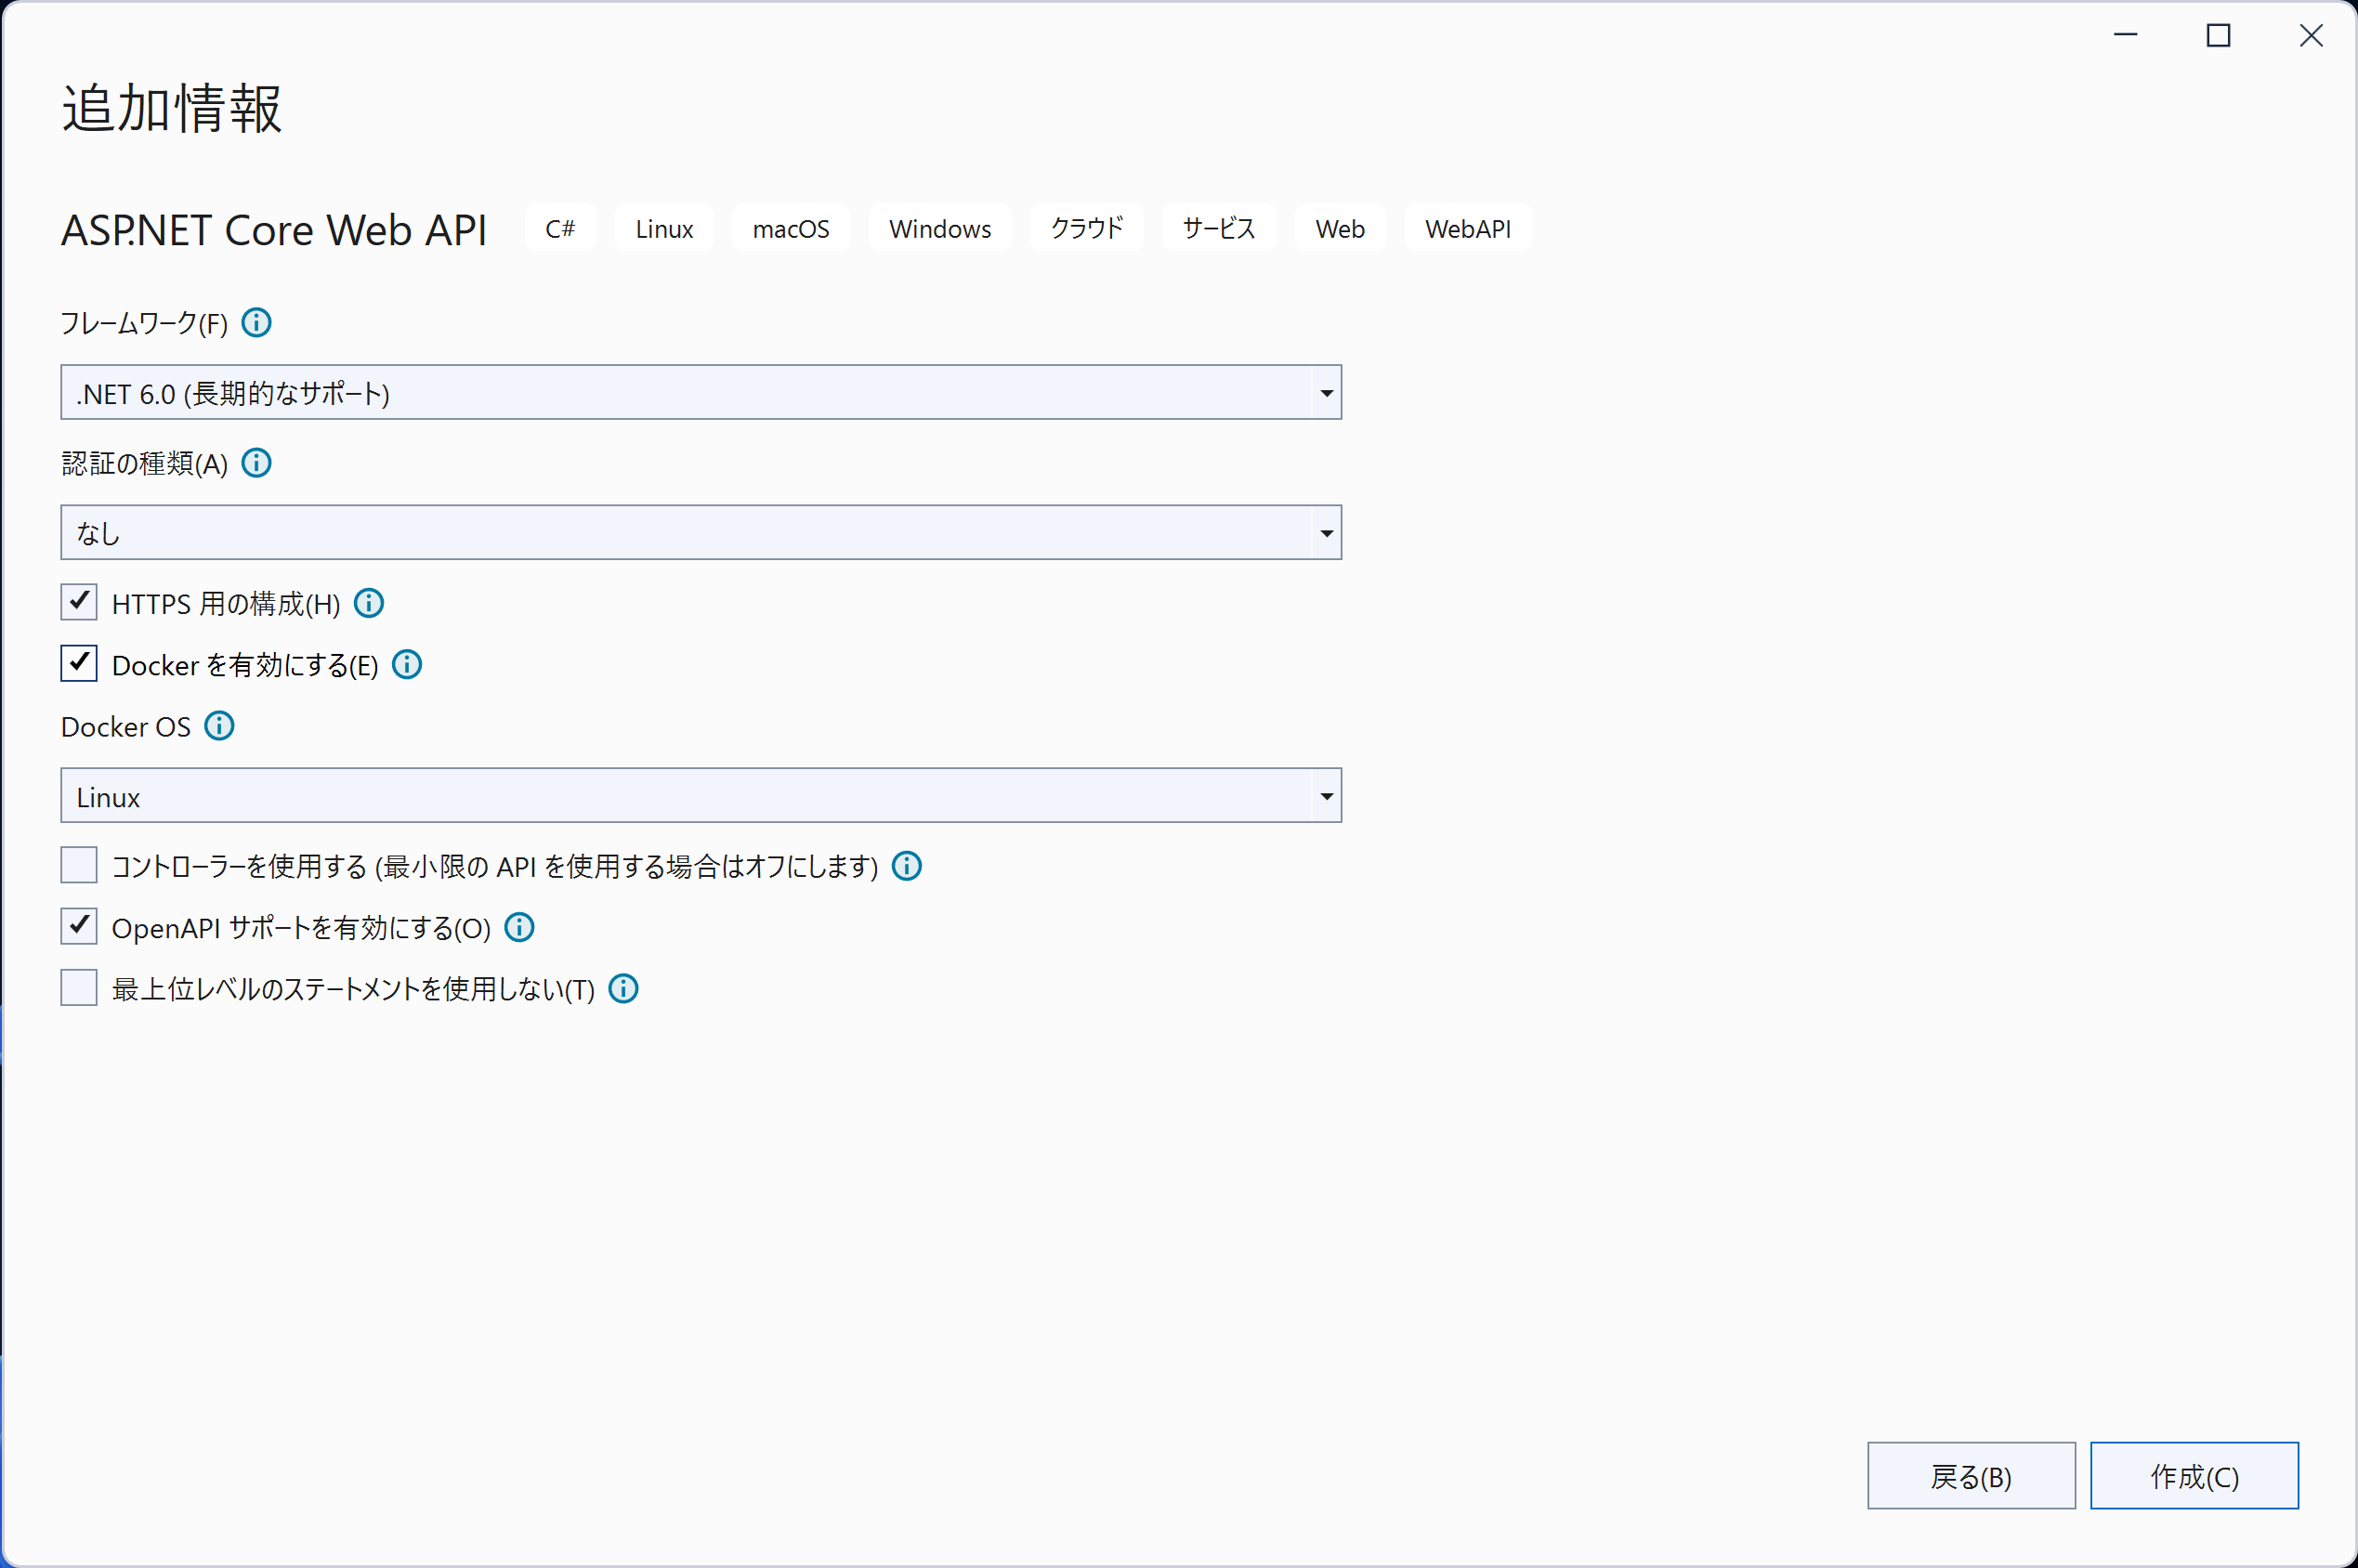Screen dimensions: 2358x1568
Task: Open the 認証の種類 dropdown showing なし
Action: click(701, 533)
